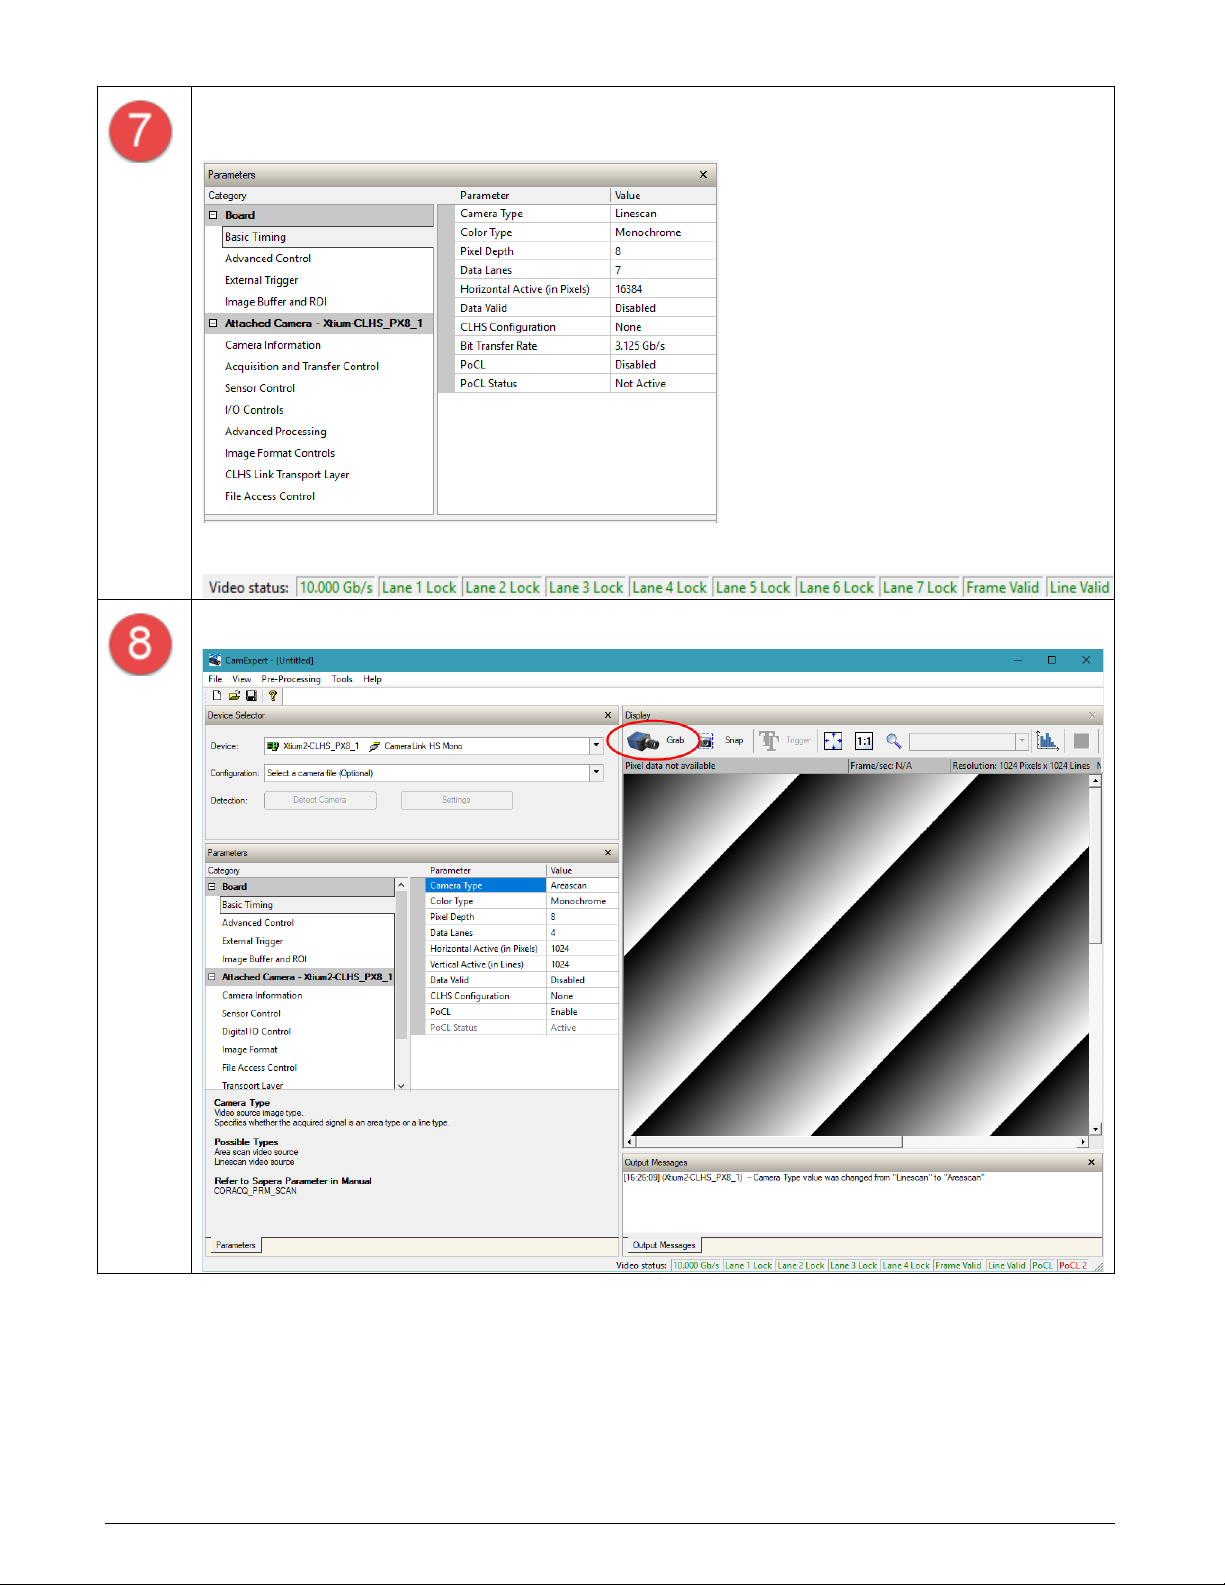The height and width of the screenshot is (1585, 1225).
Task: Click the Save floppy disk icon
Action: (251, 695)
